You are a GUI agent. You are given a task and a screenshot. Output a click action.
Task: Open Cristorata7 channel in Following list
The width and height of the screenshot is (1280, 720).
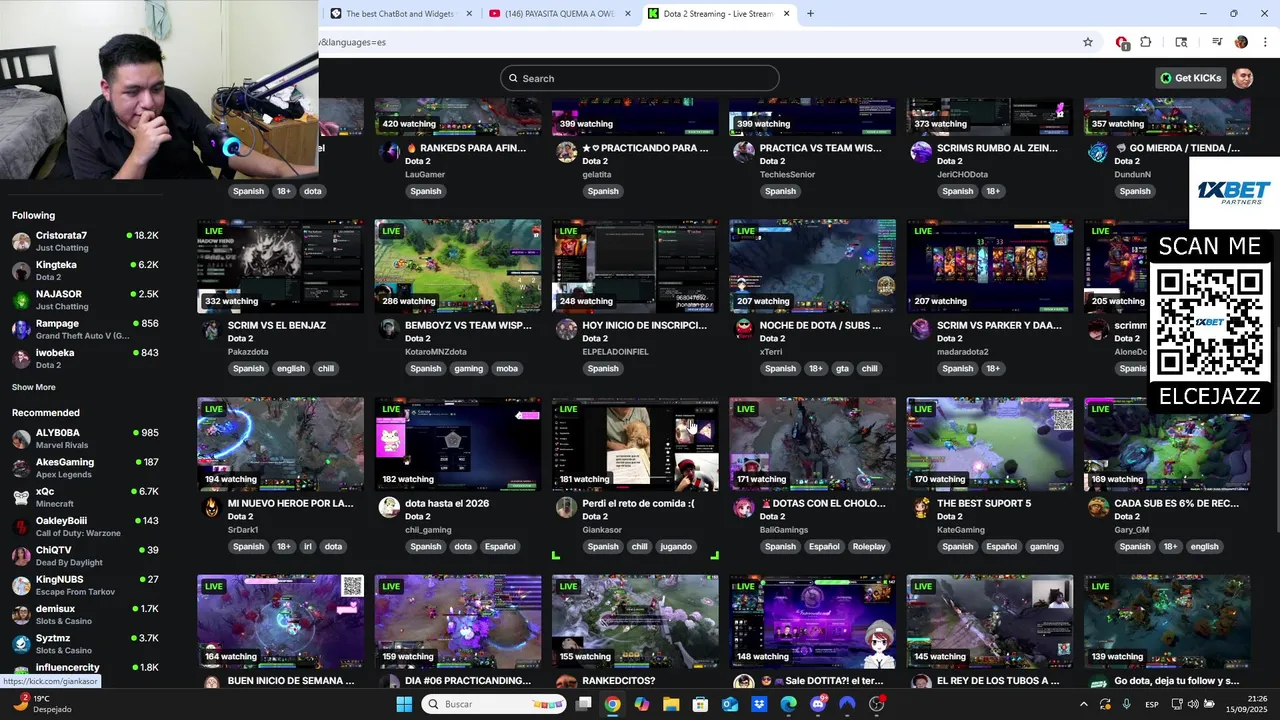click(85, 241)
